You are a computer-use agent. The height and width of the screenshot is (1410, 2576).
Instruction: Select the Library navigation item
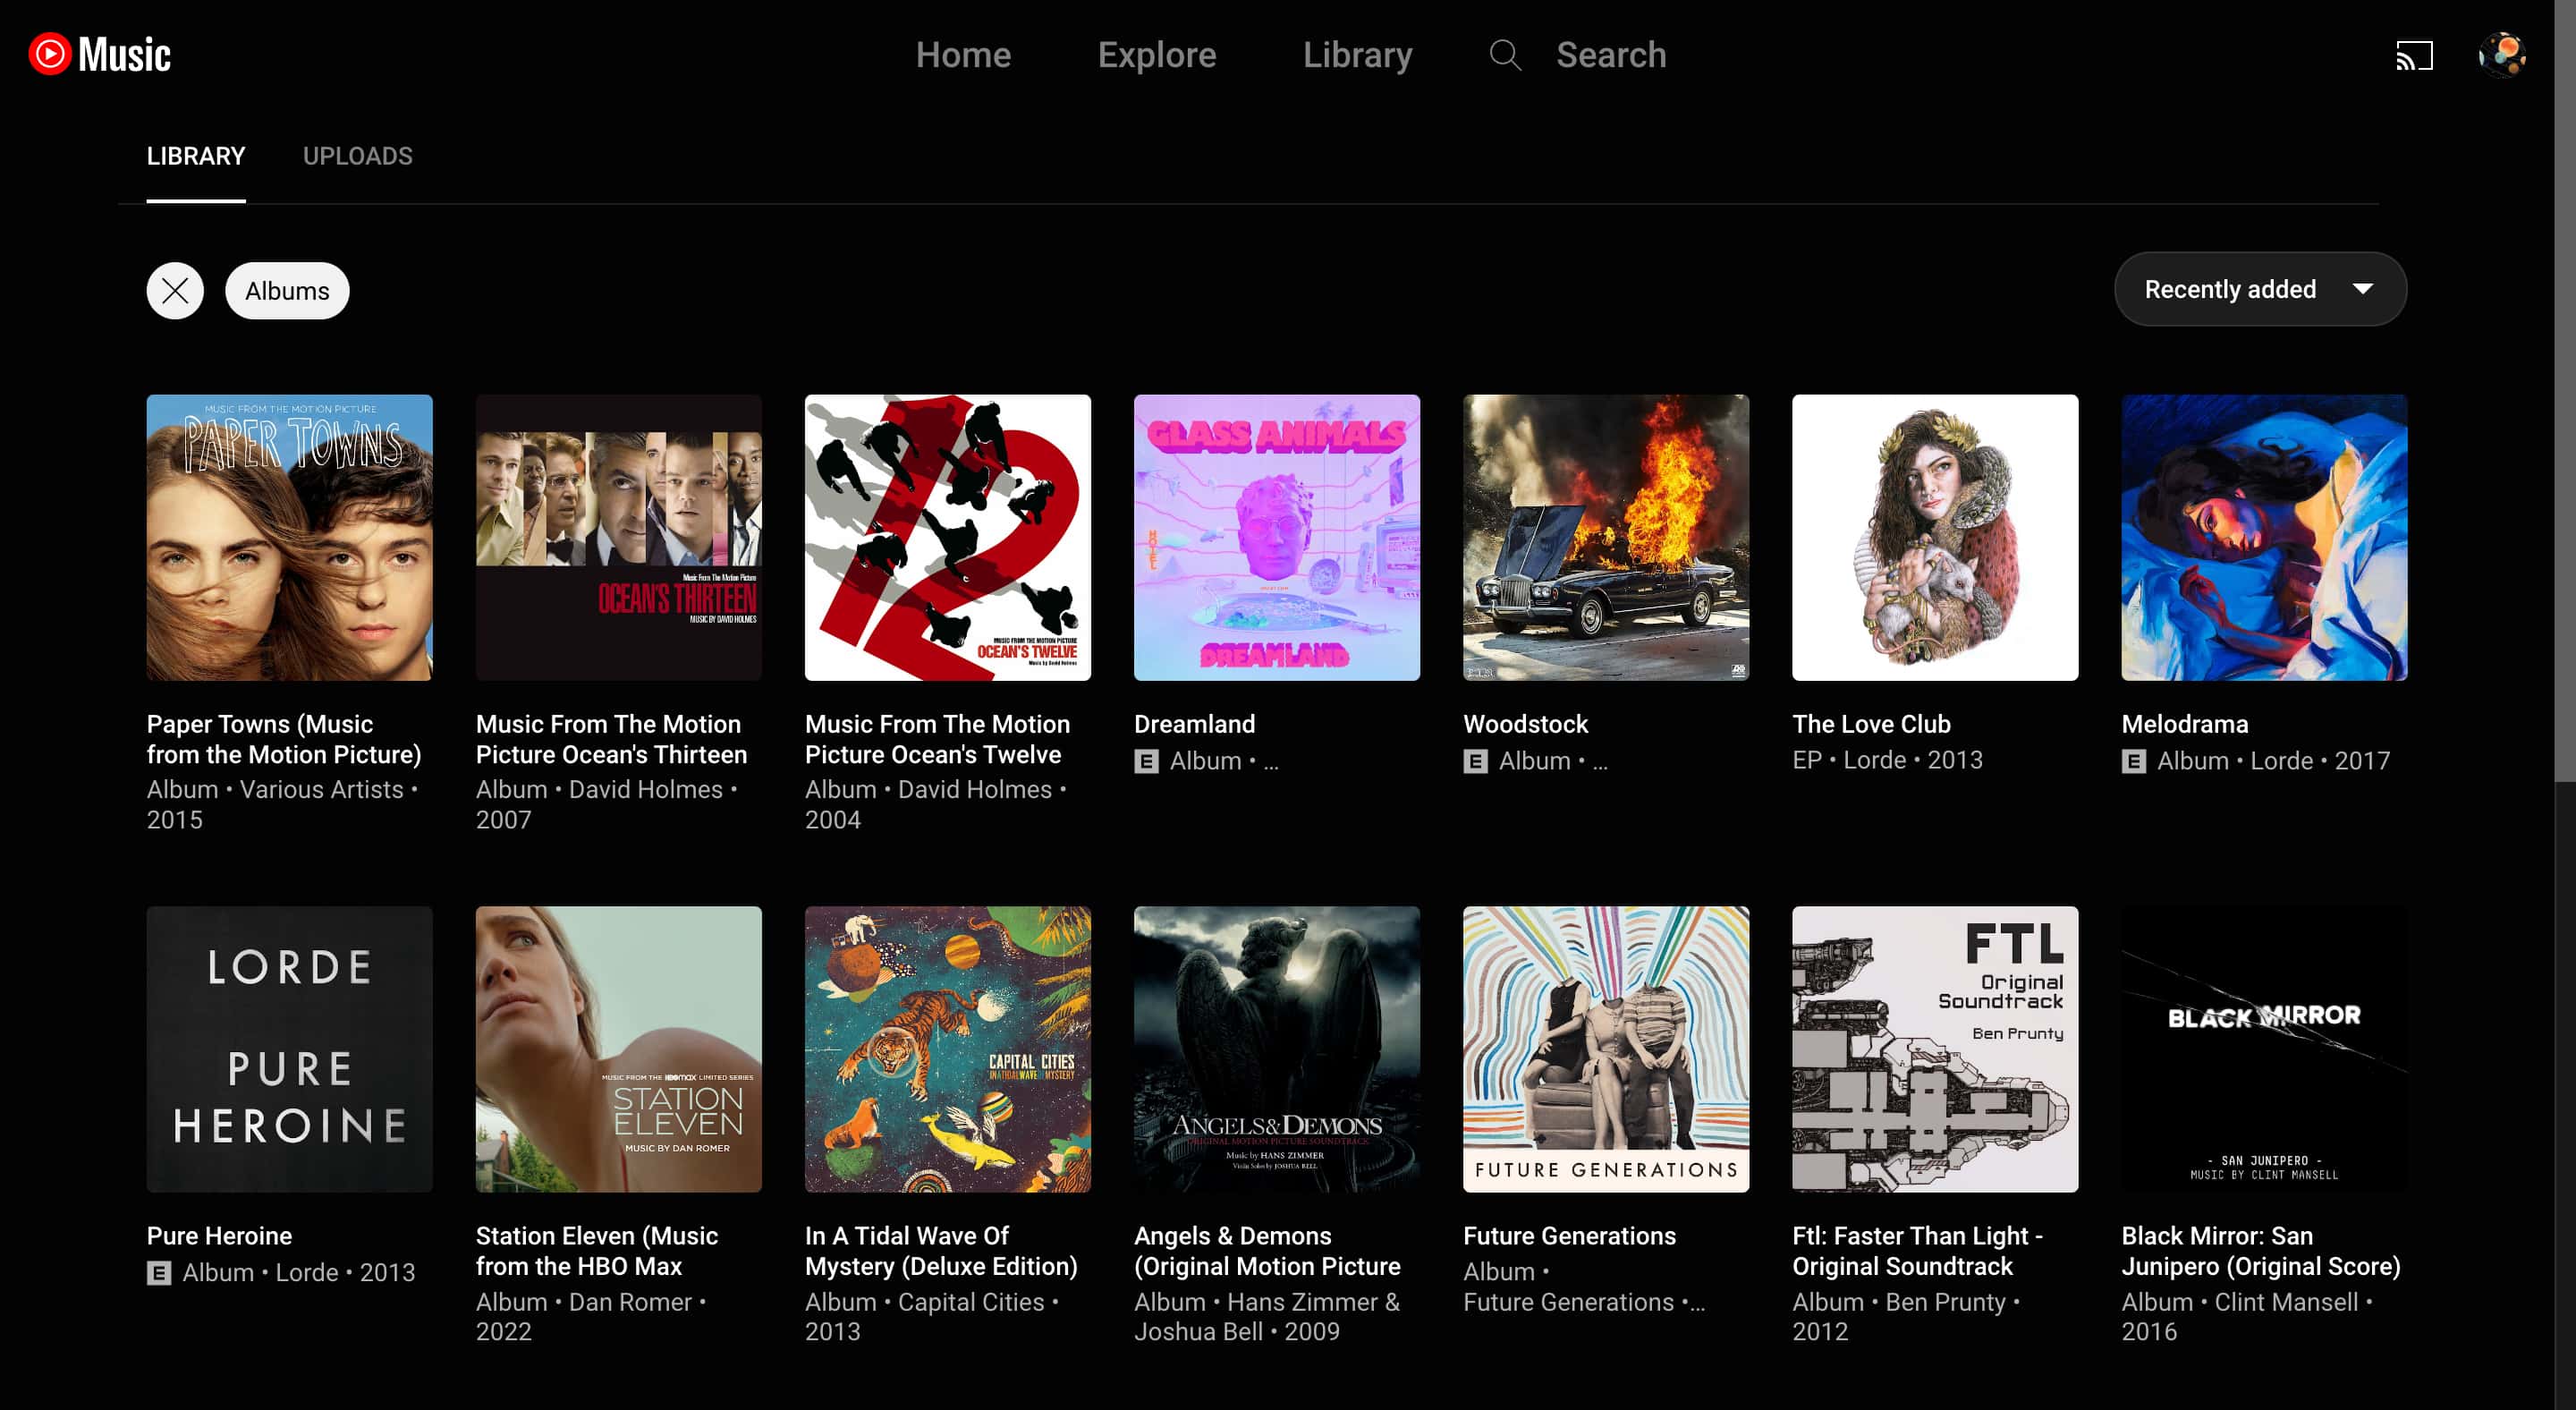[x=1357, y=55]
